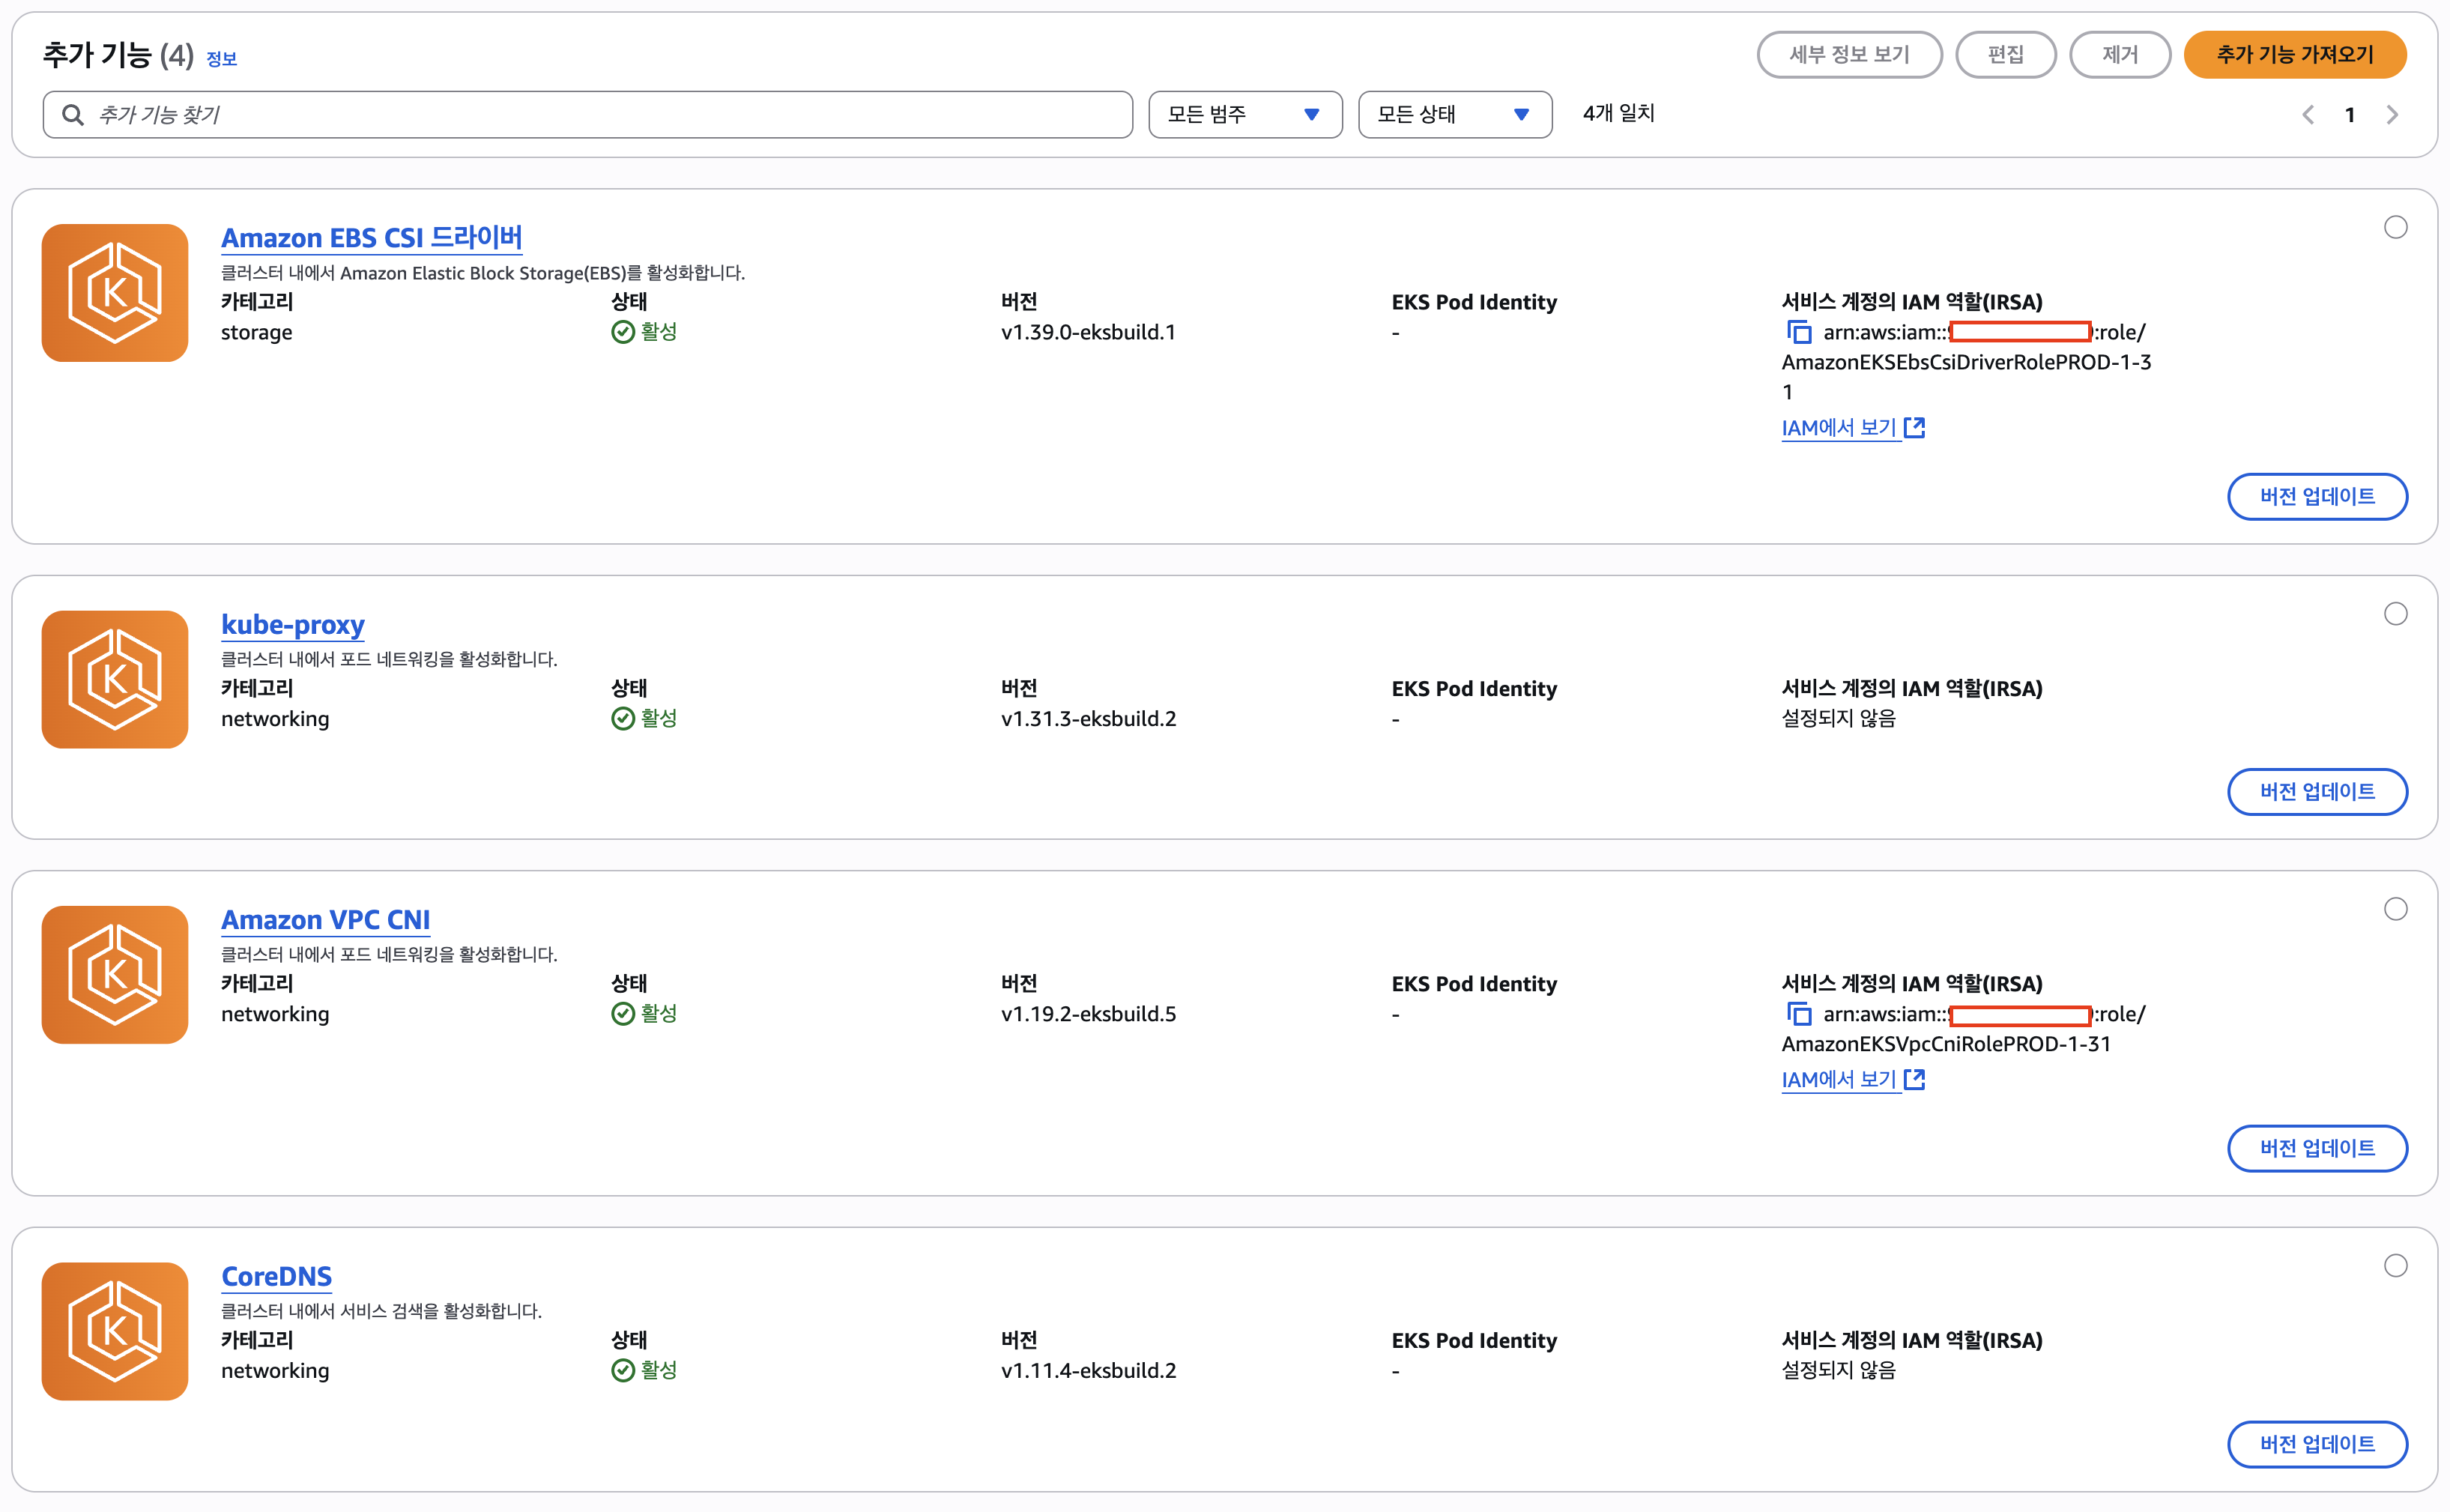Image resolution: width=2450 pixels, height=1512 pixels.
Task: Click the Amazon EBS CSI driver add-on icon
Action: [x=115, y=293]
